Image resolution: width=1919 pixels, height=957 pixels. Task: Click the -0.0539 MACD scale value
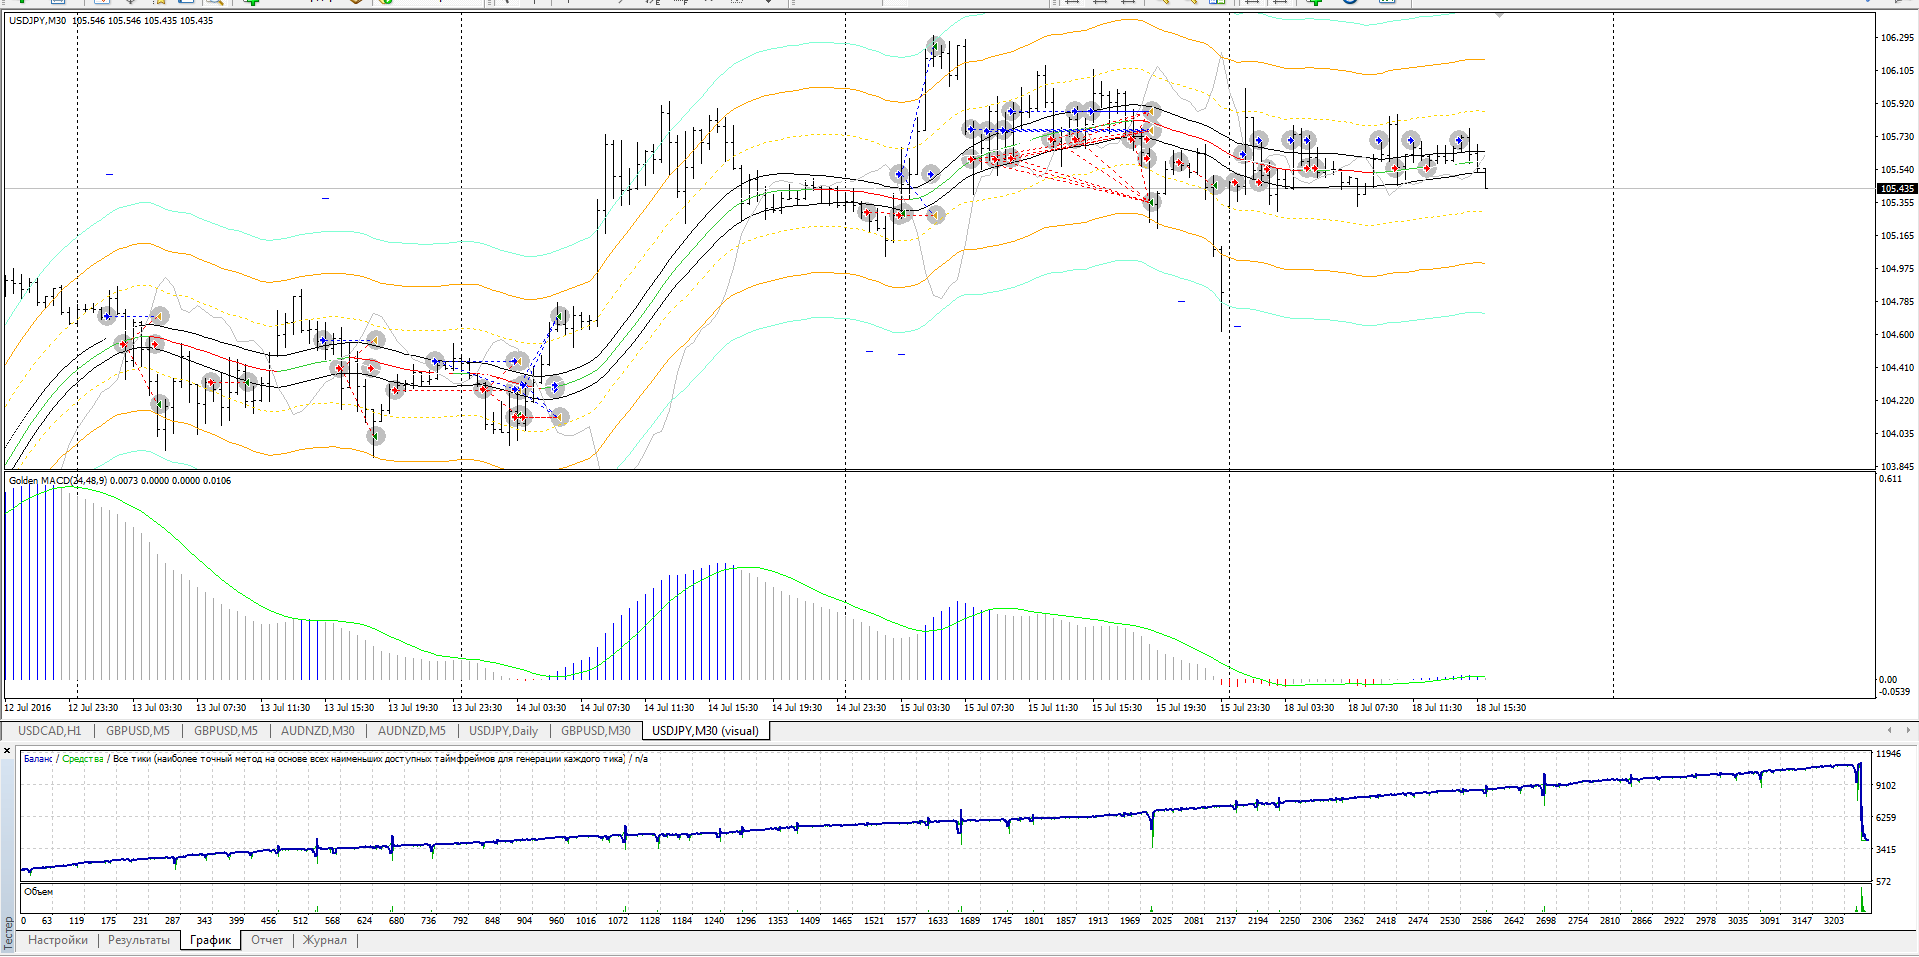coord(1894,692)
